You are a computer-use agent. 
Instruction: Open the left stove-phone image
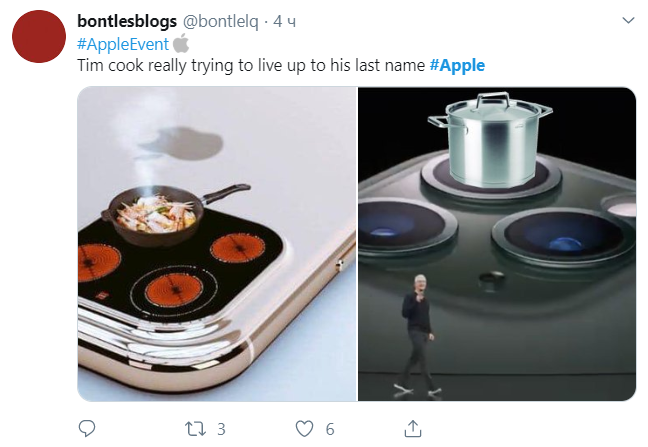point(216,244)
